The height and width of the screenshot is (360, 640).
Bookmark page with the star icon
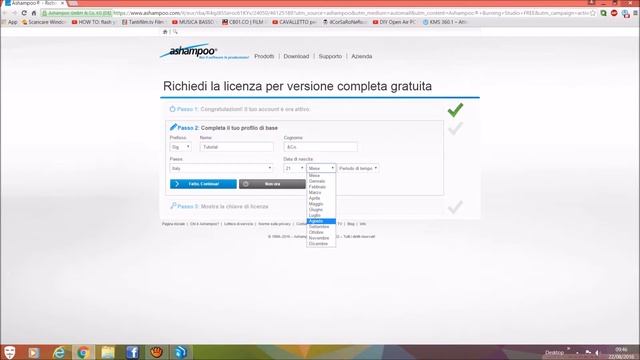point(593,13)
